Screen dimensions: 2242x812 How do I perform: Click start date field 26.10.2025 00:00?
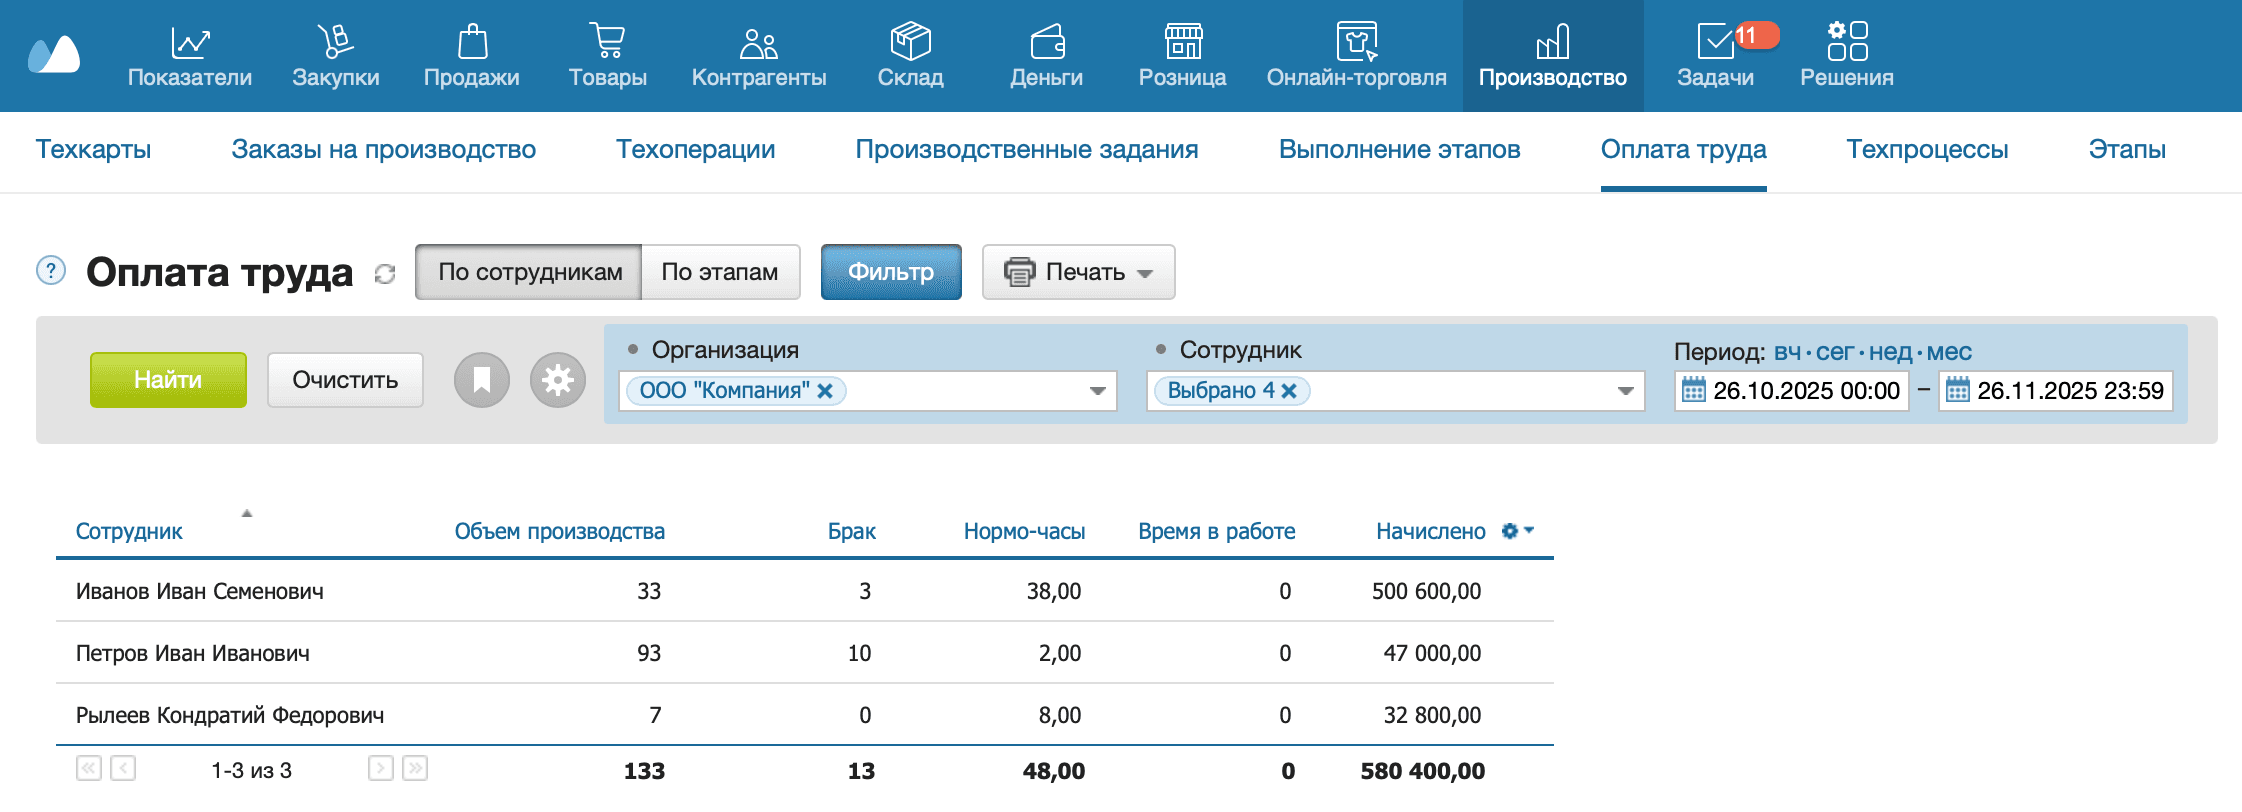[1792, 391]
